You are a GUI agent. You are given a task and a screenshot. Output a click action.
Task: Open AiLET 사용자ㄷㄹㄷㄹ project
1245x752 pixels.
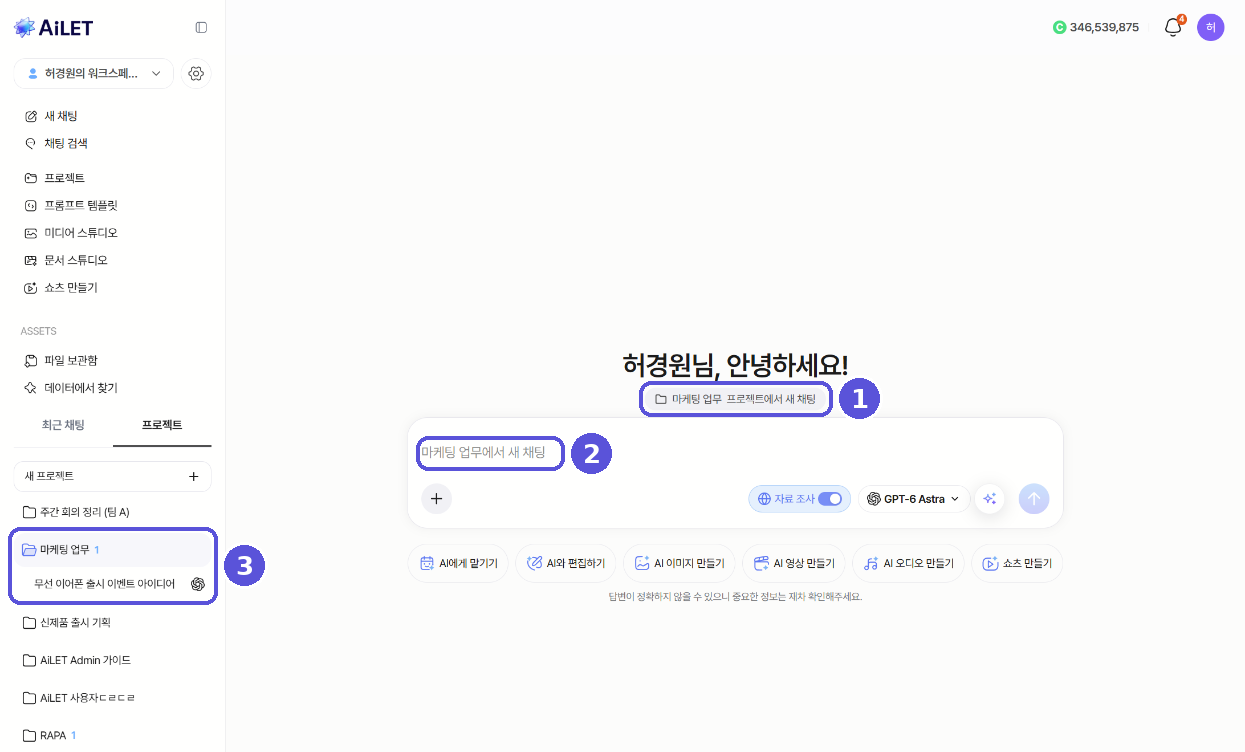112,698
